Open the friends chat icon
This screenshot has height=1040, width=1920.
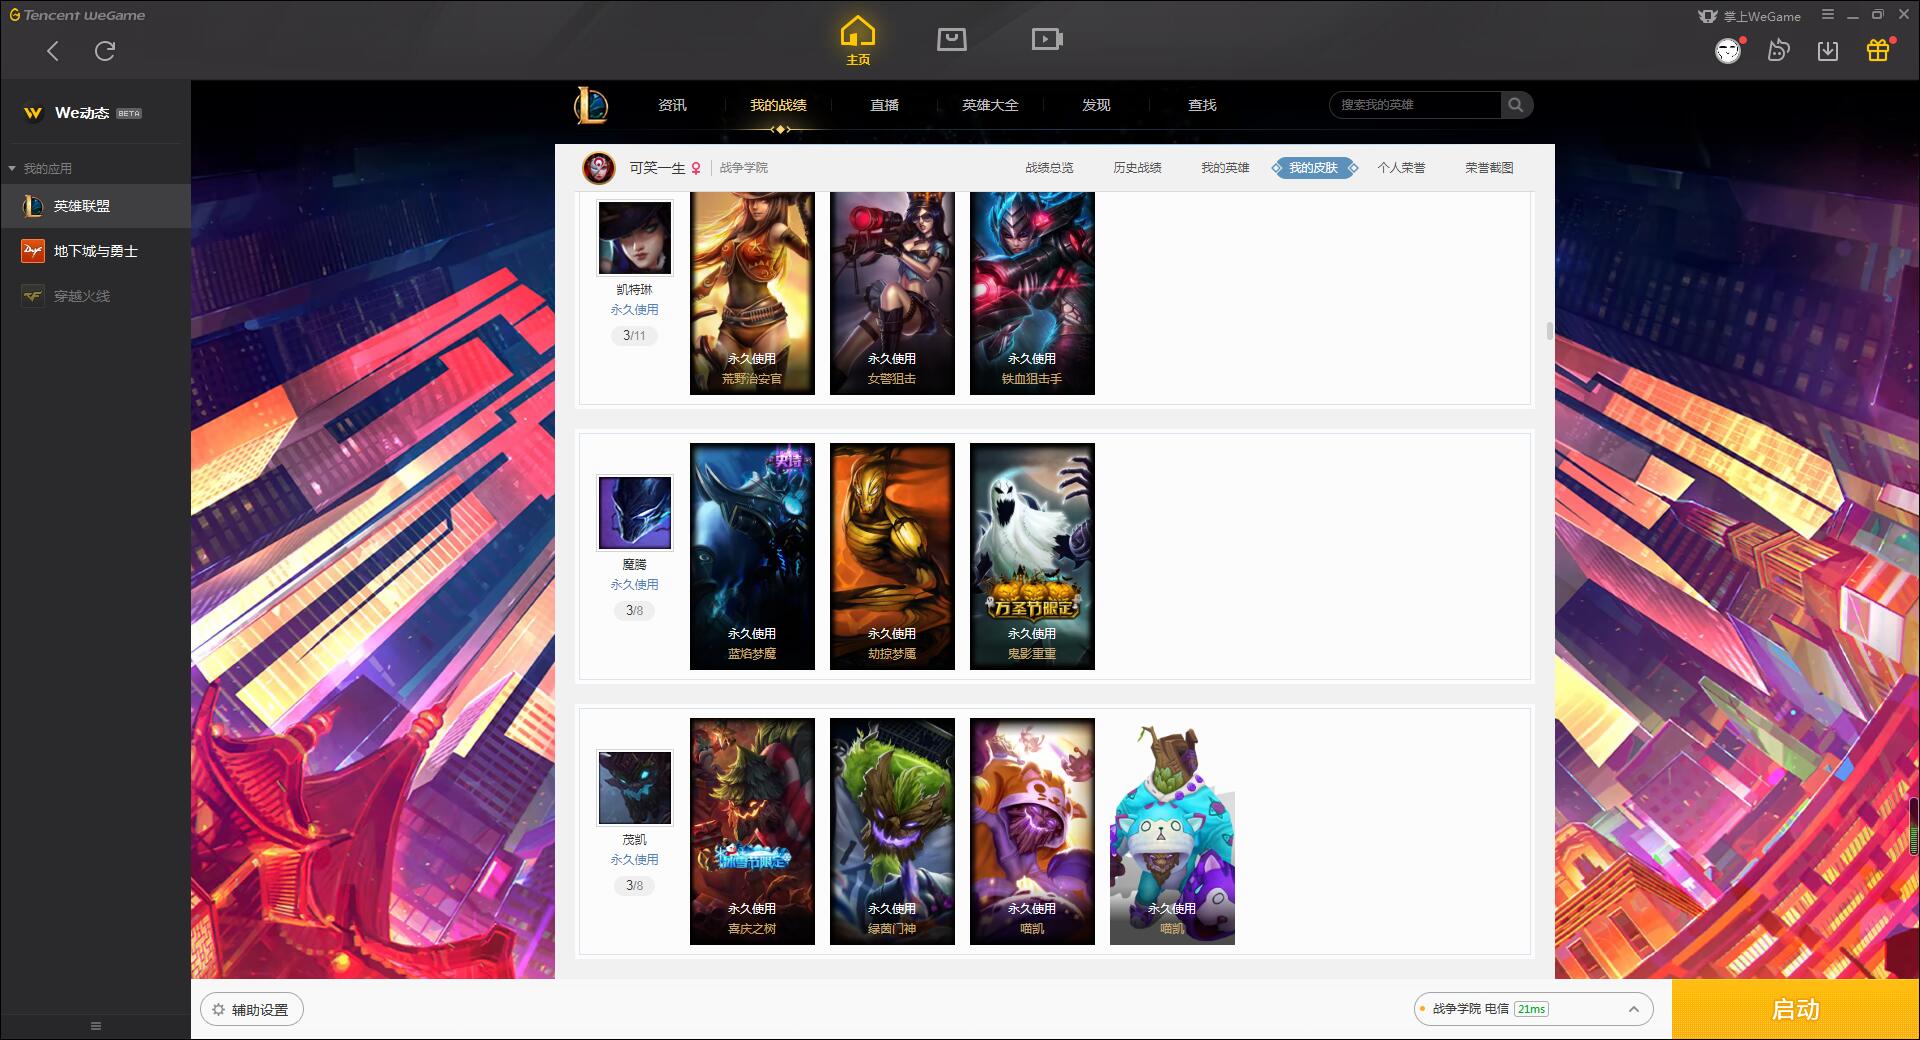(1778, 50)
